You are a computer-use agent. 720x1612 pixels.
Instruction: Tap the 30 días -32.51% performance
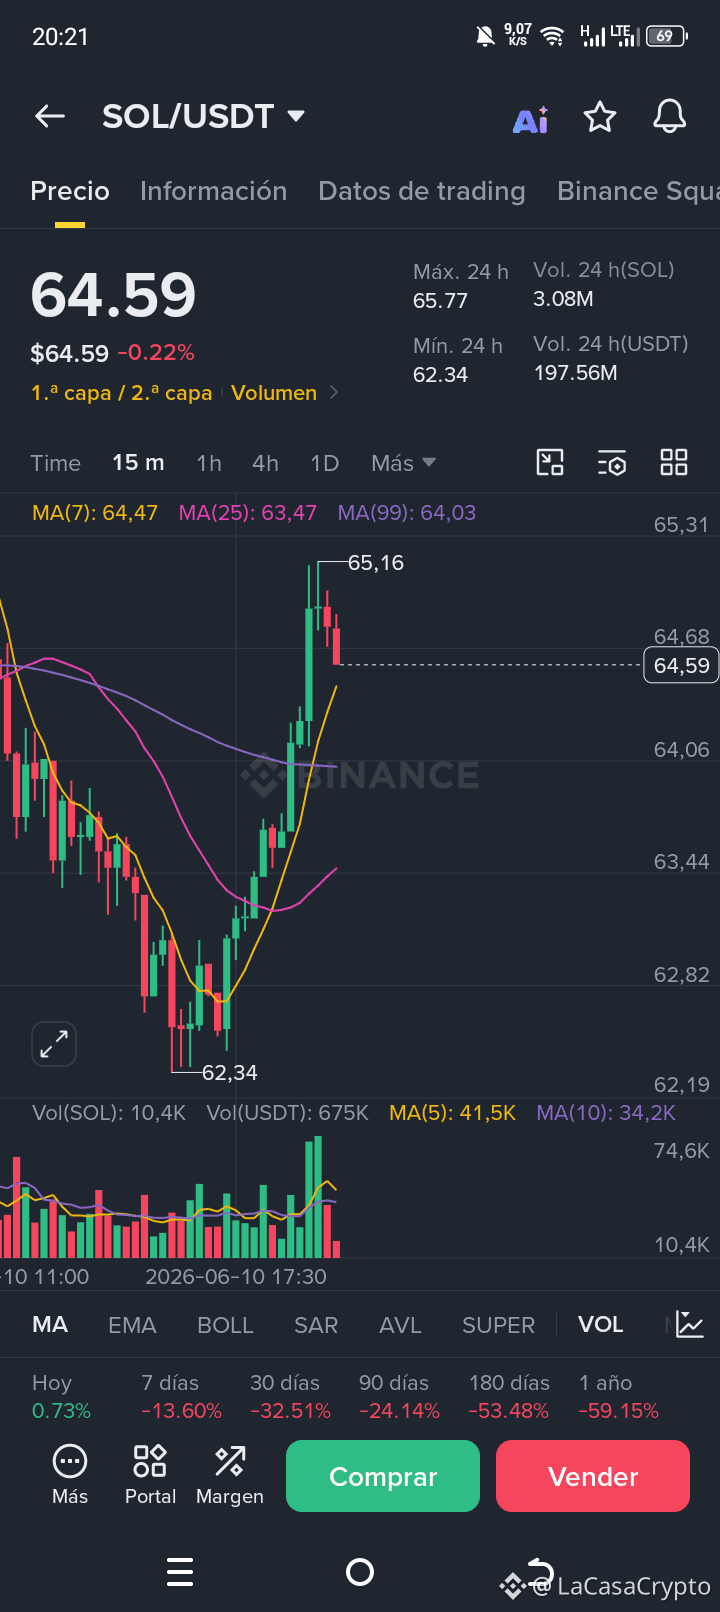tap(290, 1397)
